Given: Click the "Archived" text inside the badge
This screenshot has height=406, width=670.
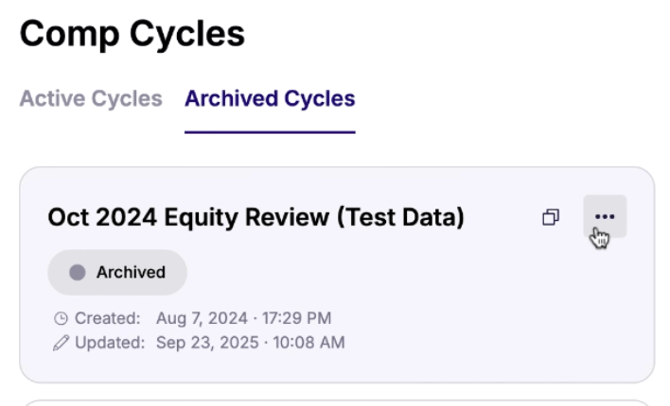Looking at the screenshot, I should 131,272.
